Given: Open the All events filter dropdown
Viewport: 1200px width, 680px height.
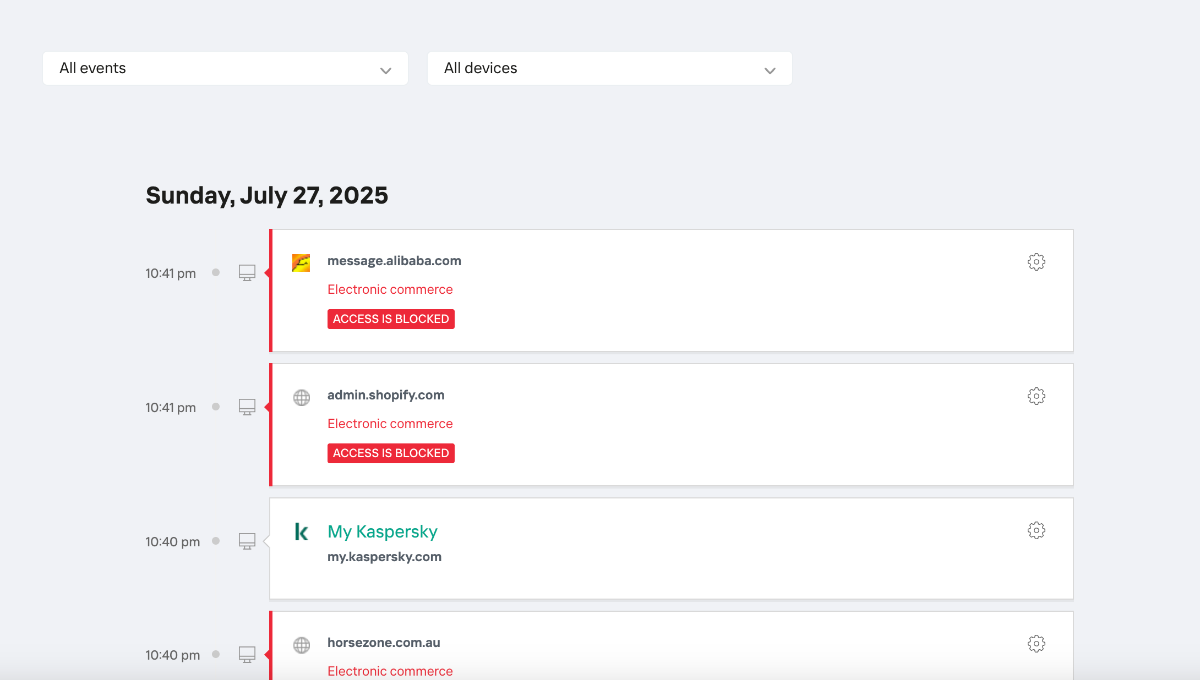Looking at the screenshot, I should (225, 68).
